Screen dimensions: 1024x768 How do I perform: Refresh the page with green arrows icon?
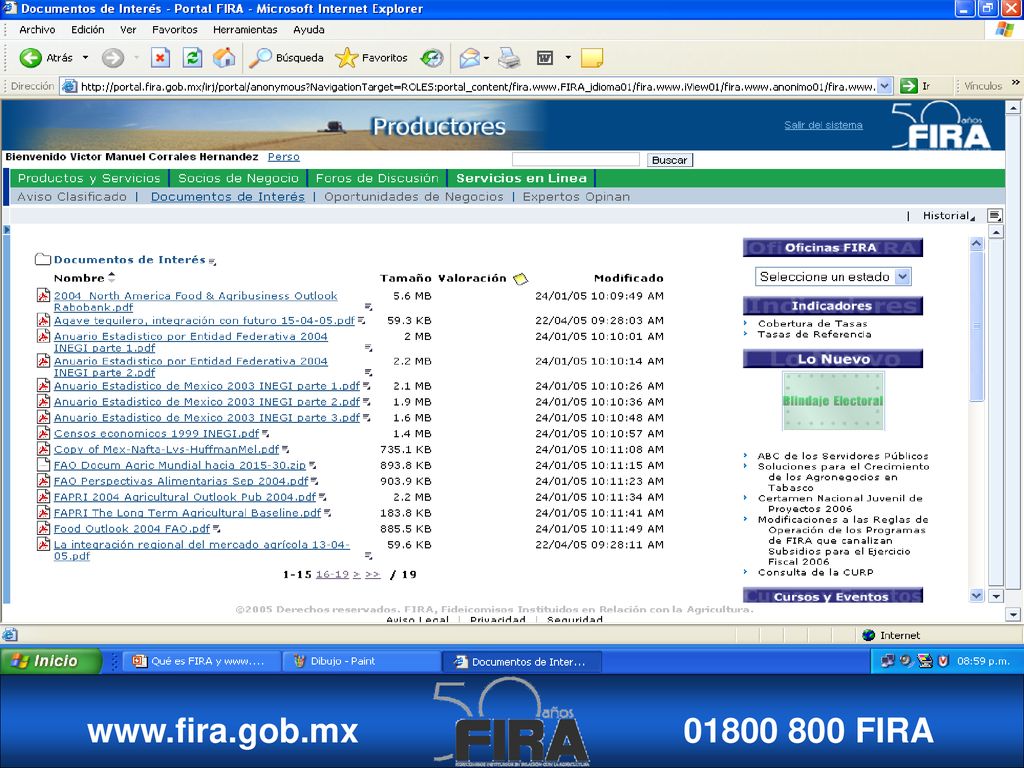click(x=192, y=58)
